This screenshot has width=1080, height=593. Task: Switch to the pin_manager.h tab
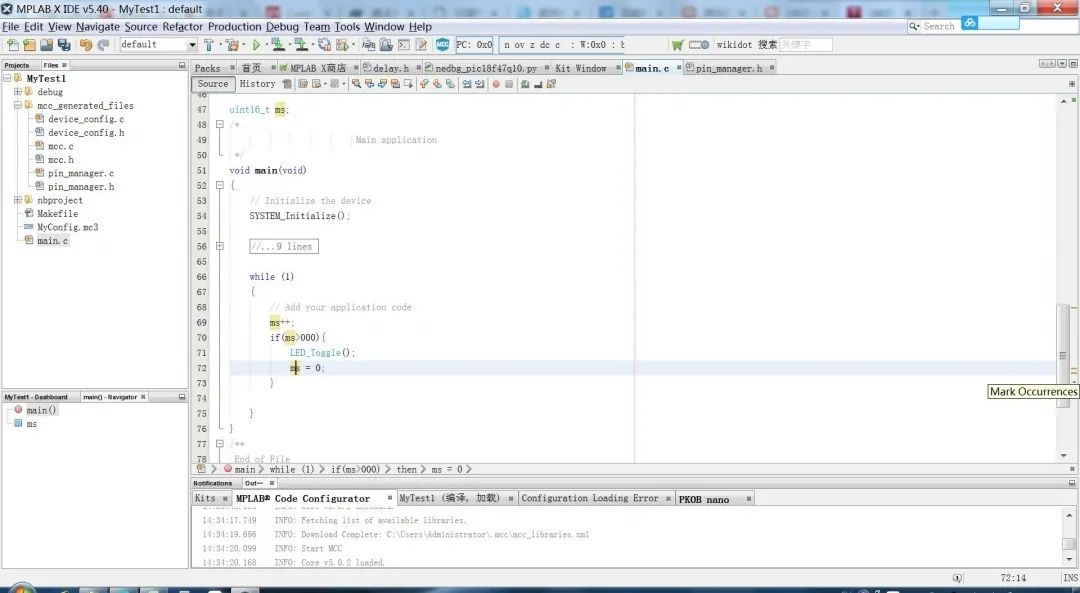coord(728,68)
